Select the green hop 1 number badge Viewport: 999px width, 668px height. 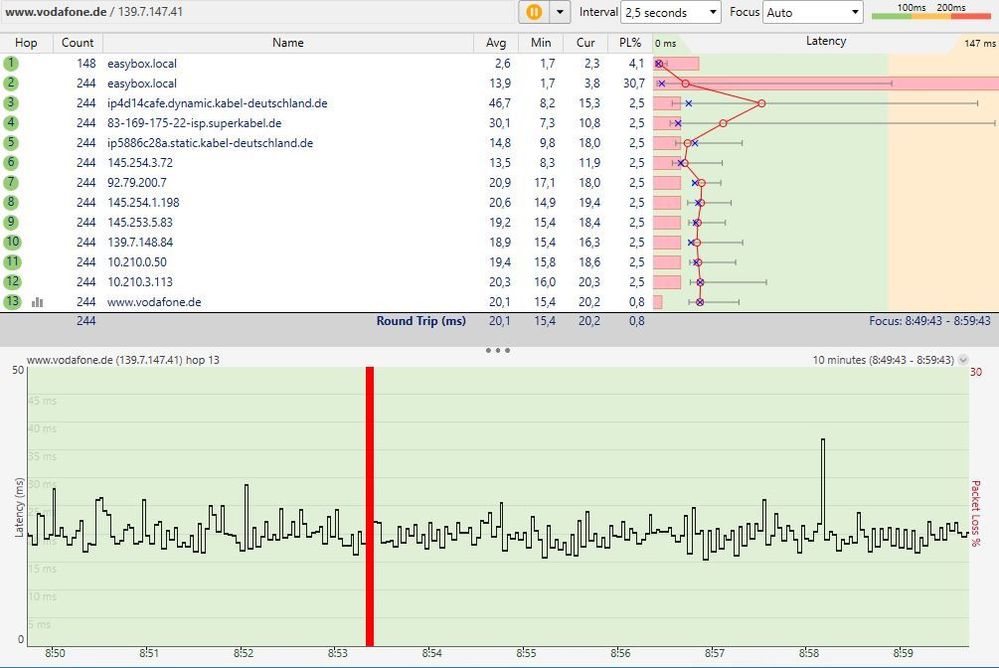tap(11, 63)
